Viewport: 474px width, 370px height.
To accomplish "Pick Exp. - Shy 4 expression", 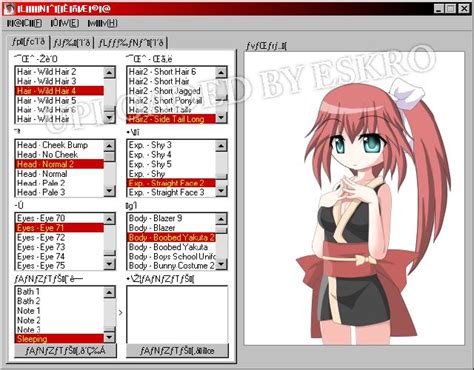I will [172, 155].
